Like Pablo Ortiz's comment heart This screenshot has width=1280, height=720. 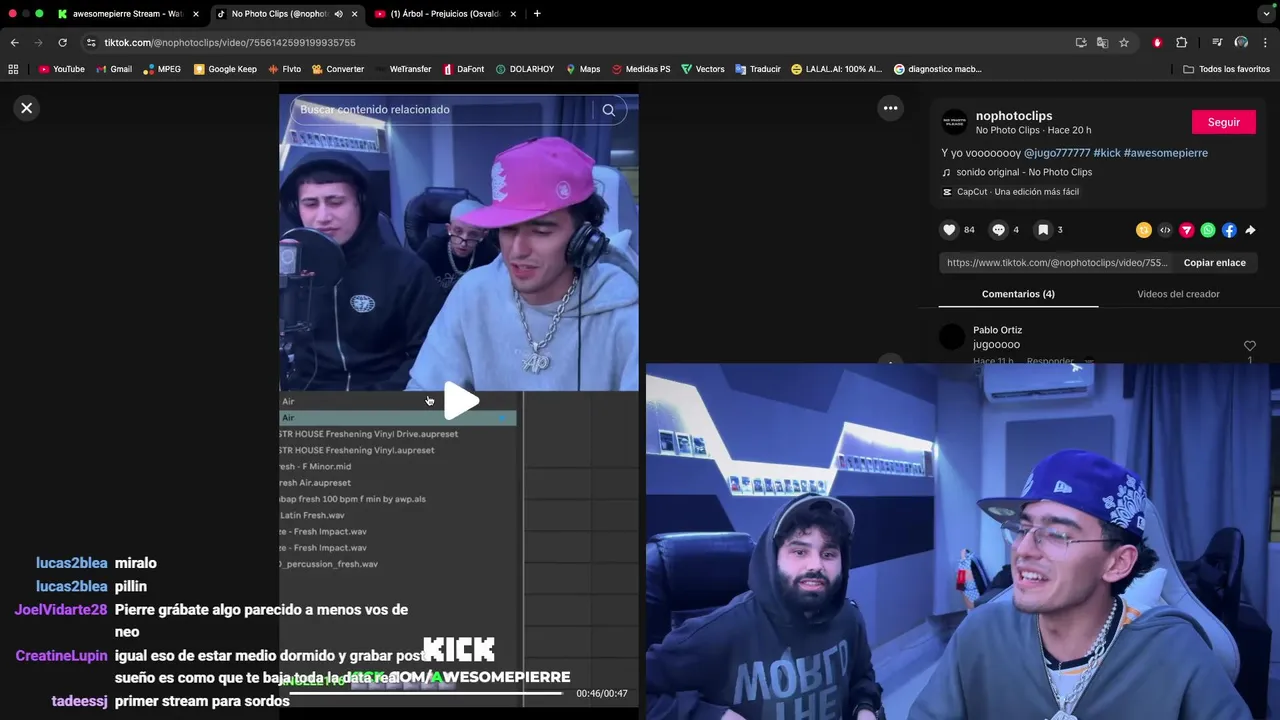[1249, 346]
